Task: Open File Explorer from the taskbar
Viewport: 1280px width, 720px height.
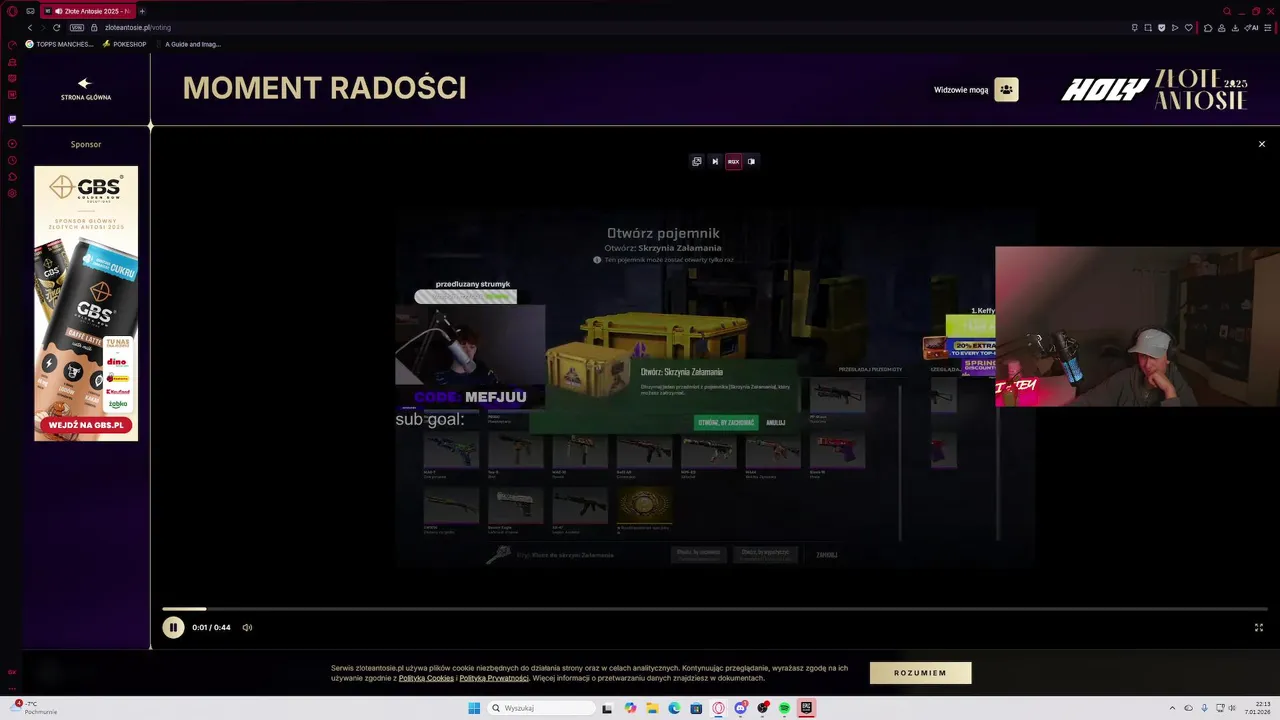Action: click(x=652, y=708)
